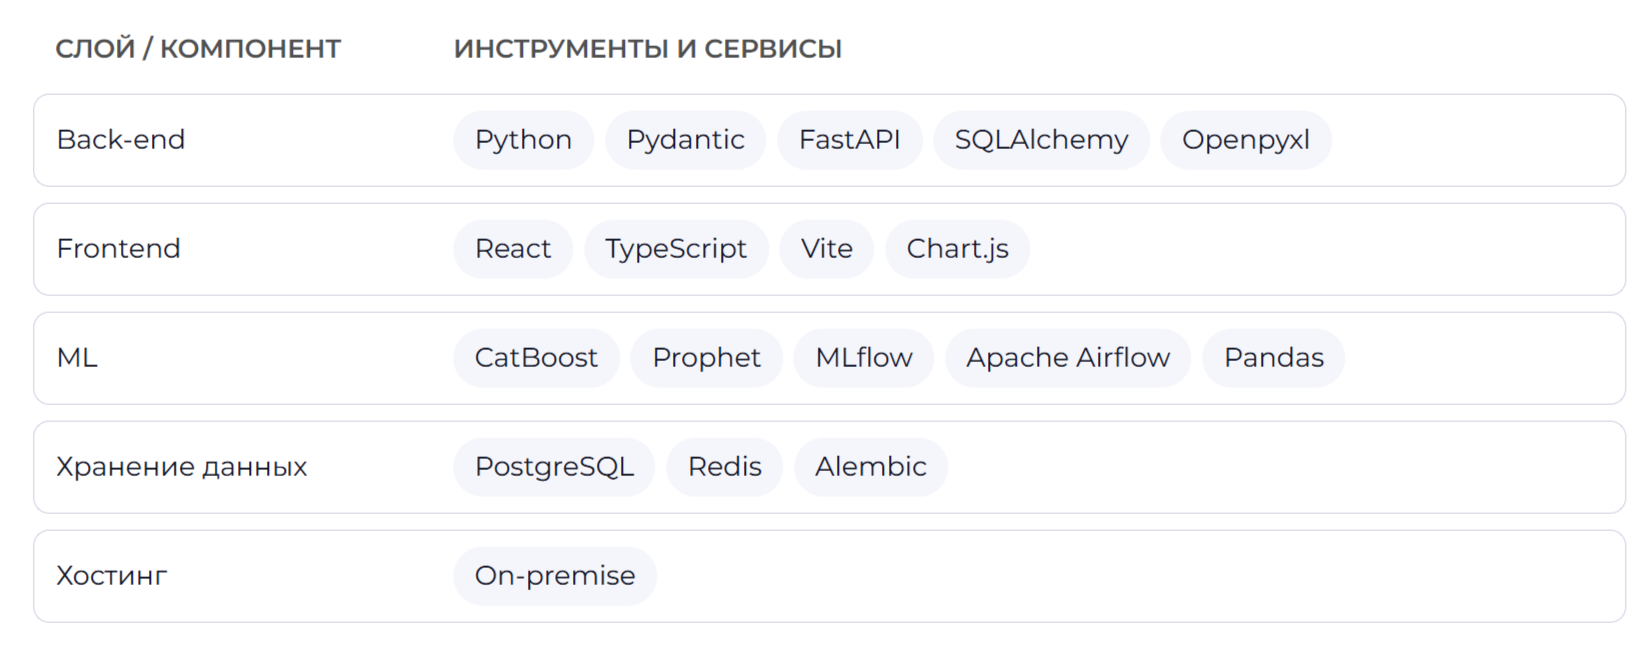Select the On-premise chip
The width and height of the screenshot is (1649, 647).
(x=555, y=576)
